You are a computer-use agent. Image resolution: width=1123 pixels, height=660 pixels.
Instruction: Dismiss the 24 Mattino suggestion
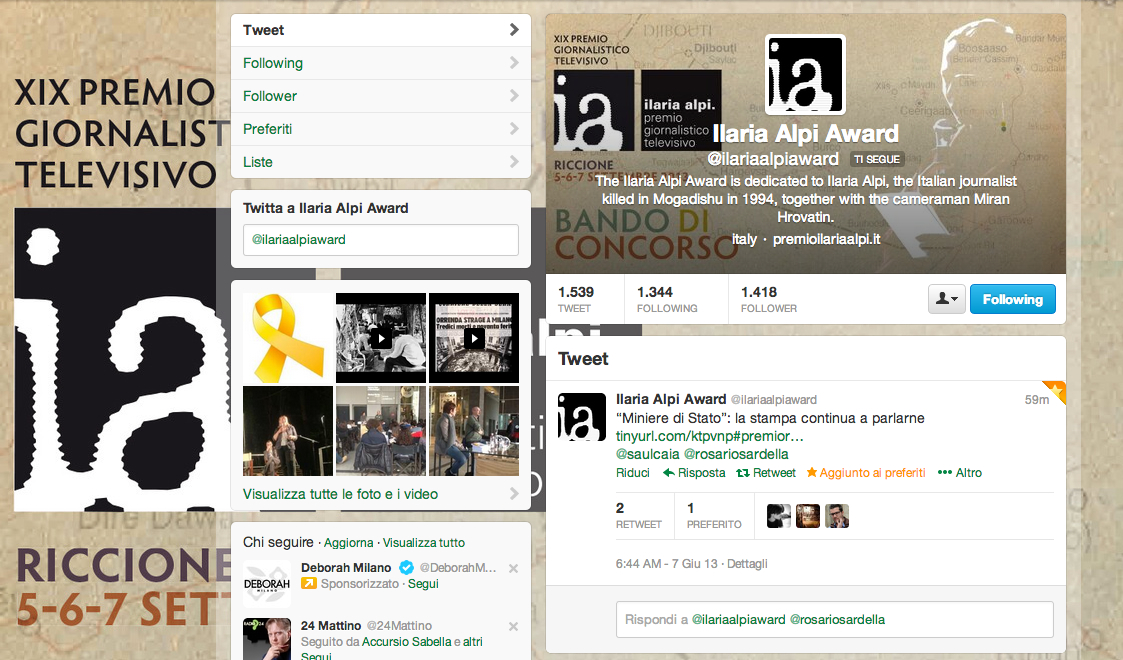[514, 626]
